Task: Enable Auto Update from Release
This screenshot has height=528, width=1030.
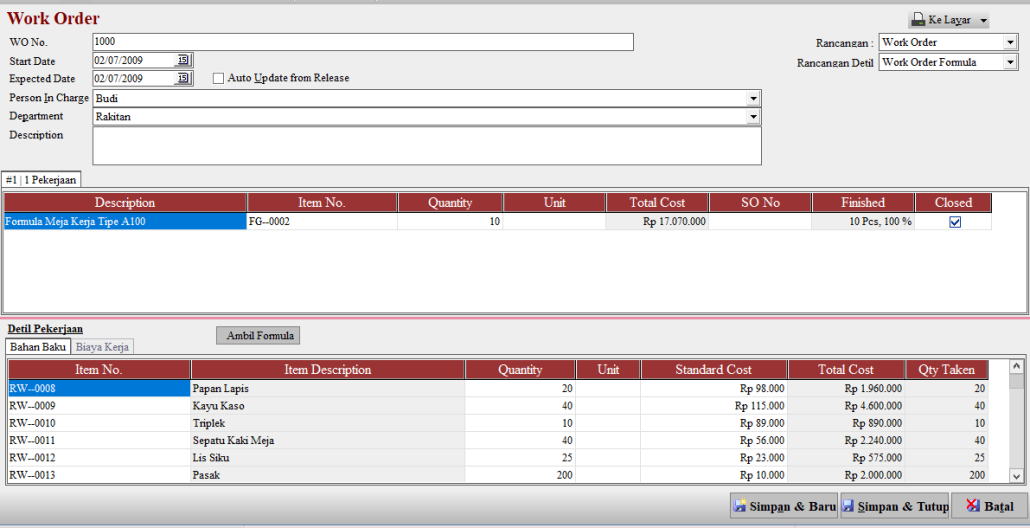Action: click(219, 78)
